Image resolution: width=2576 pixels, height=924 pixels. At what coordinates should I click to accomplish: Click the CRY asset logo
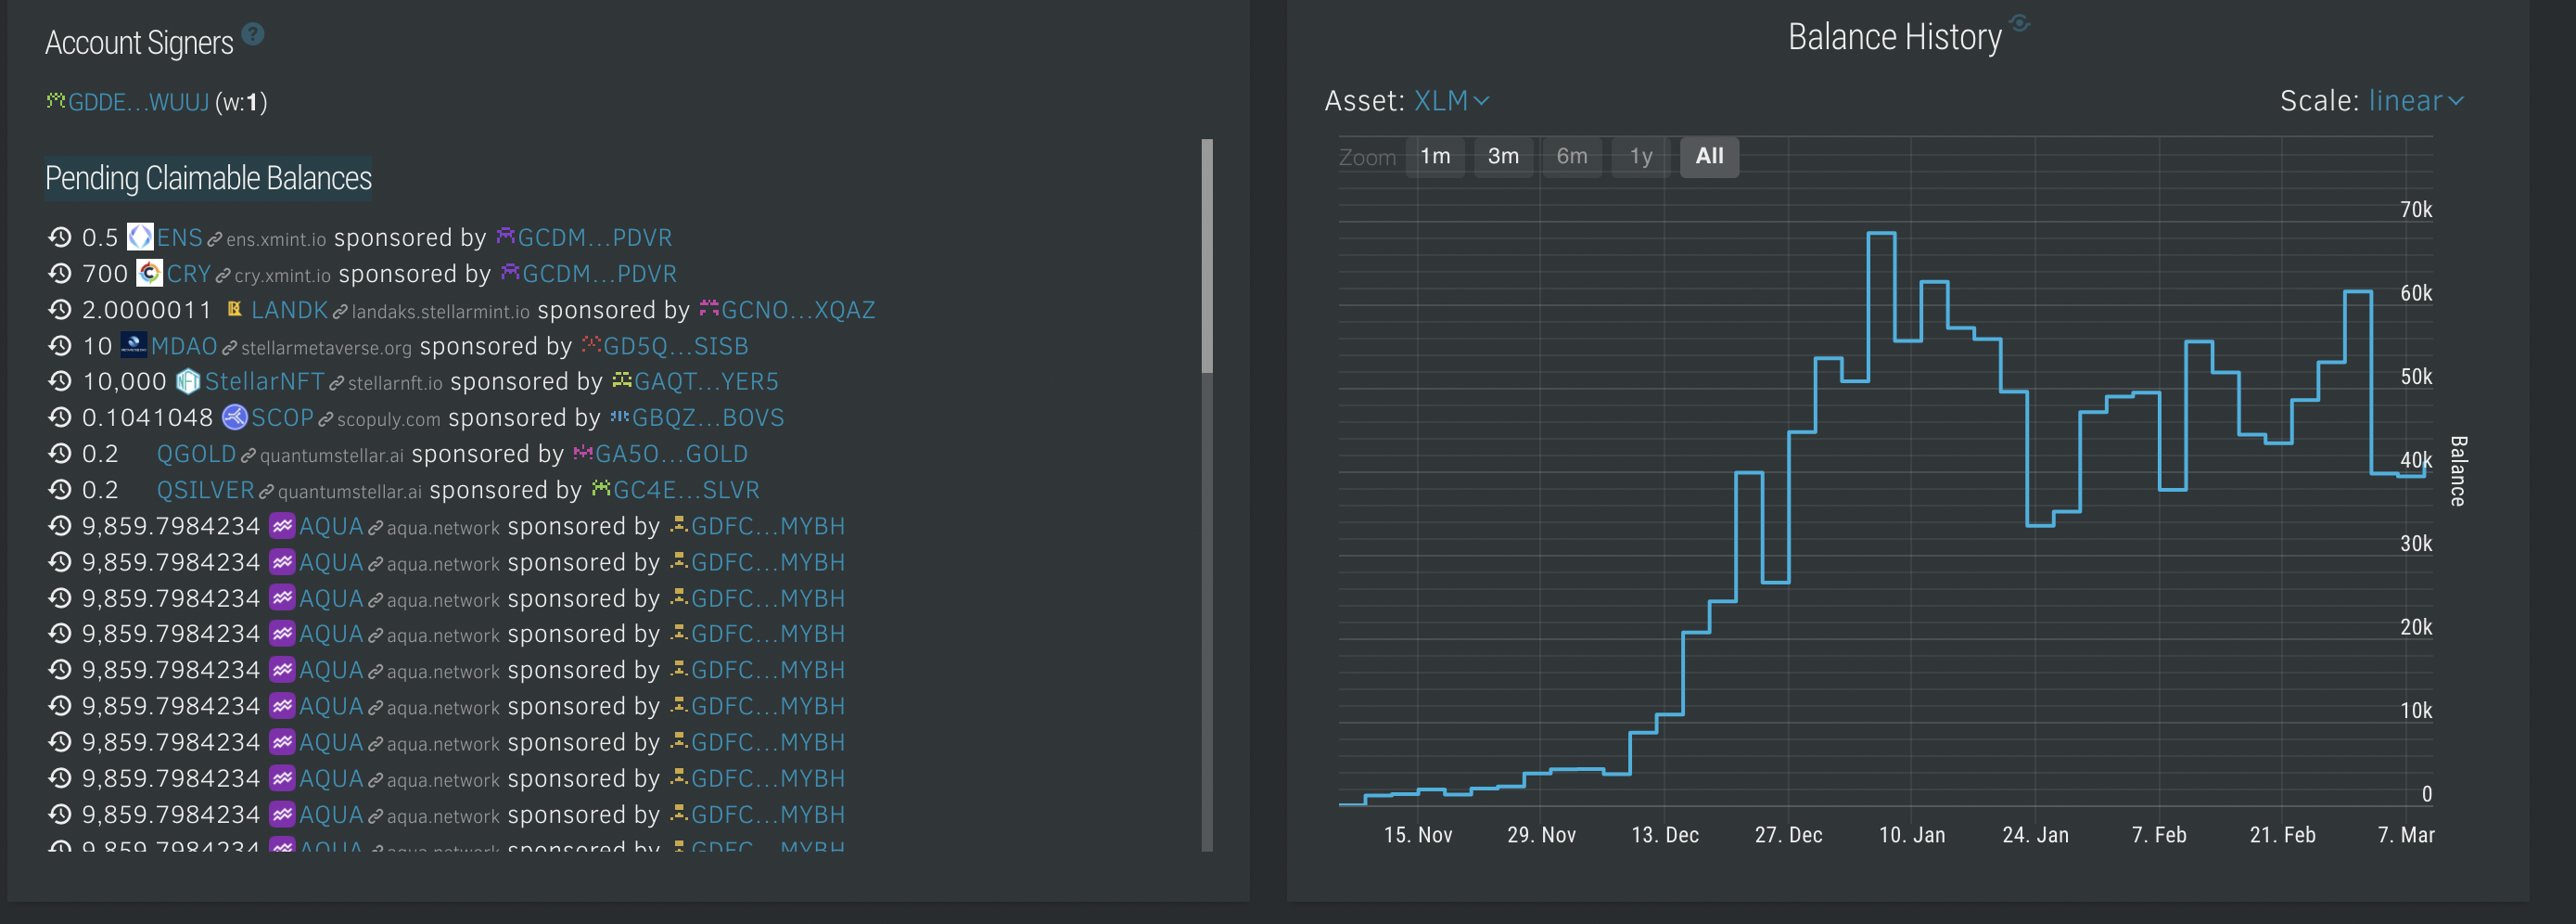pos(150,273)
